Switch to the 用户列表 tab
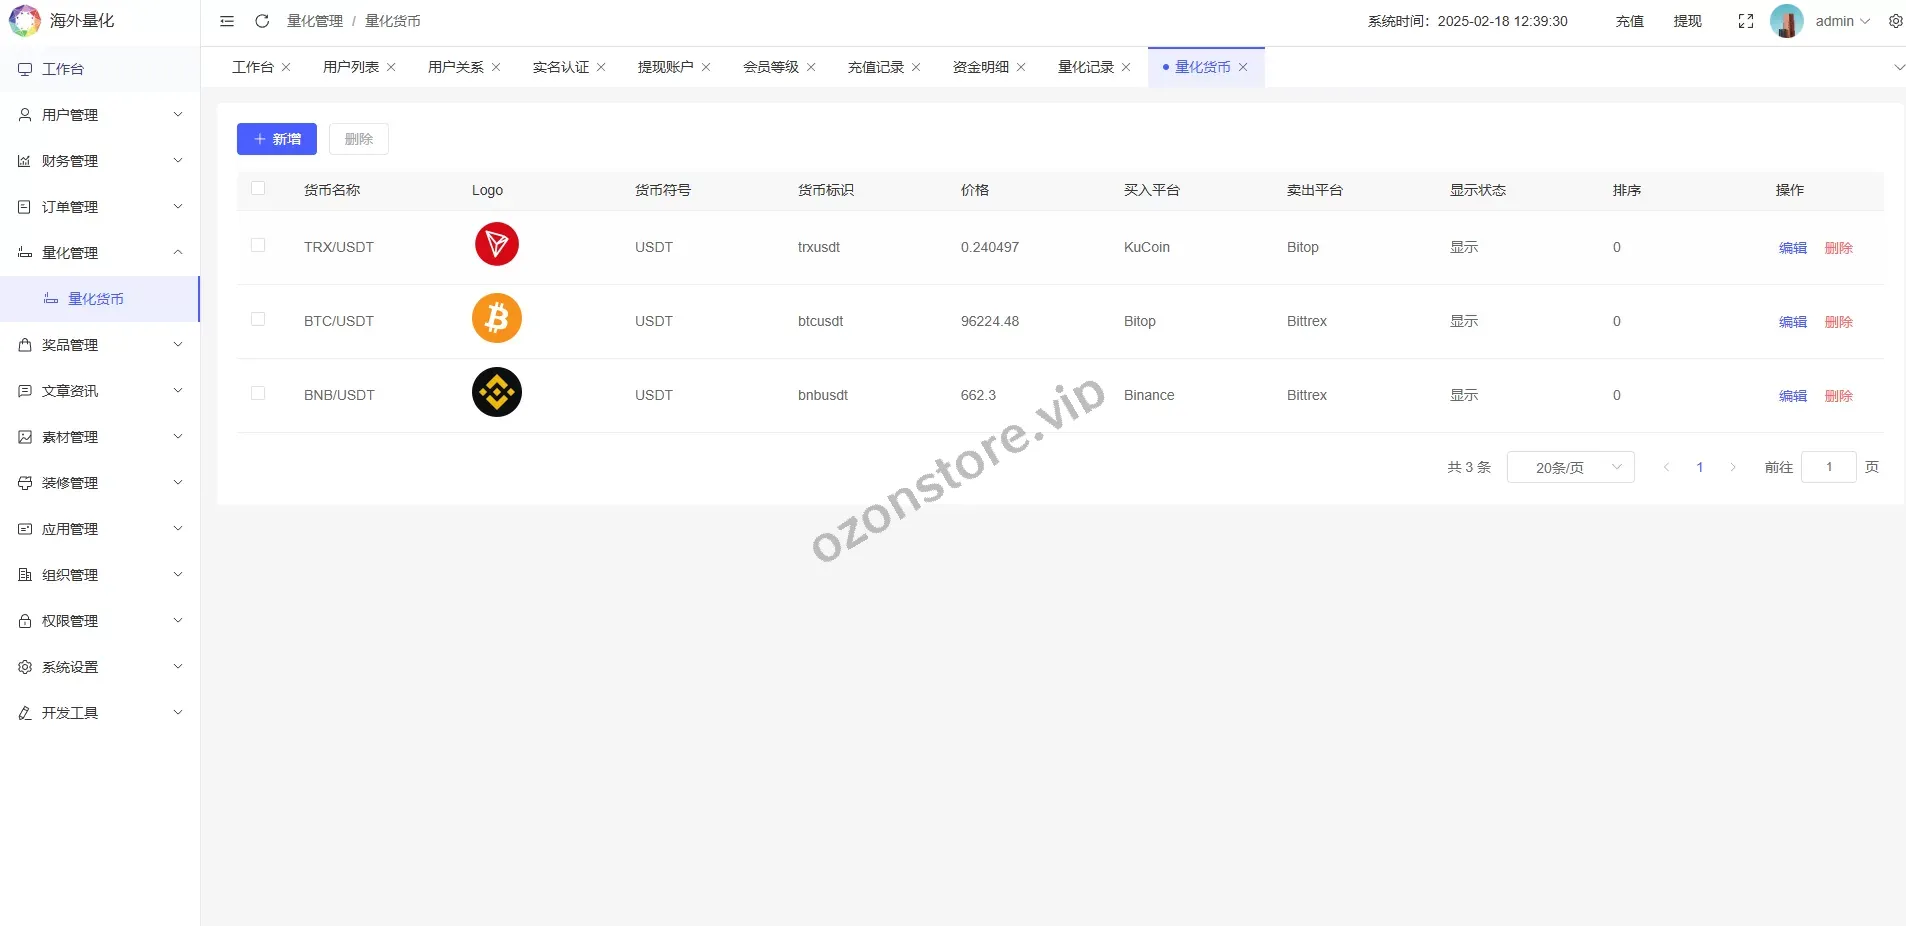Screen dimensions: 1906x926 tap(351, 67)
